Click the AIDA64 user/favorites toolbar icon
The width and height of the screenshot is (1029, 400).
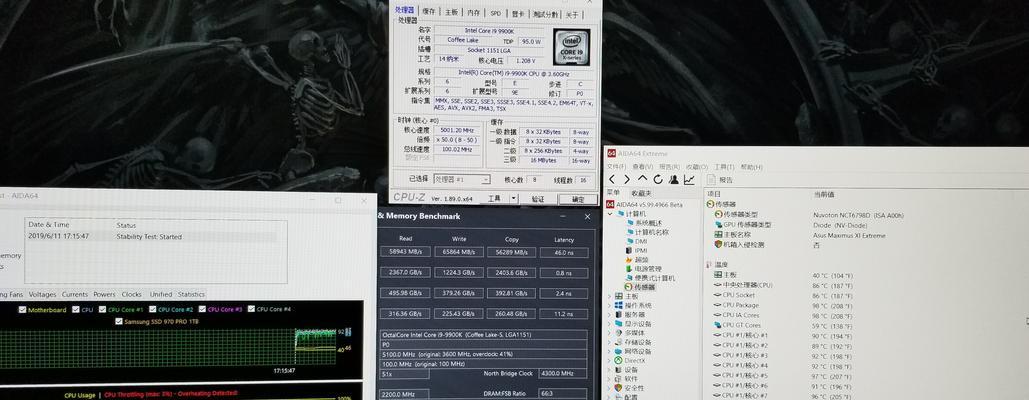674,179
